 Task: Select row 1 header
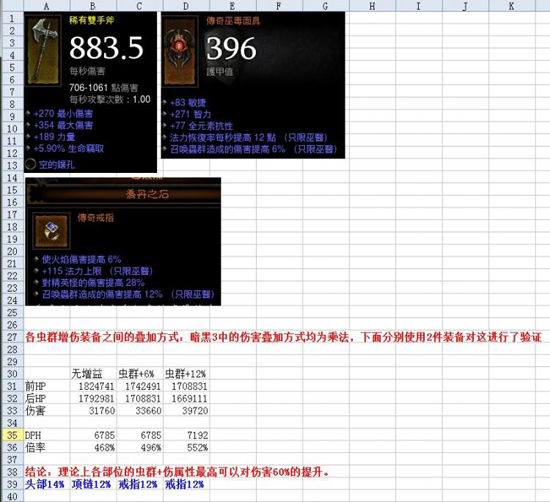[x=12, y=18]
